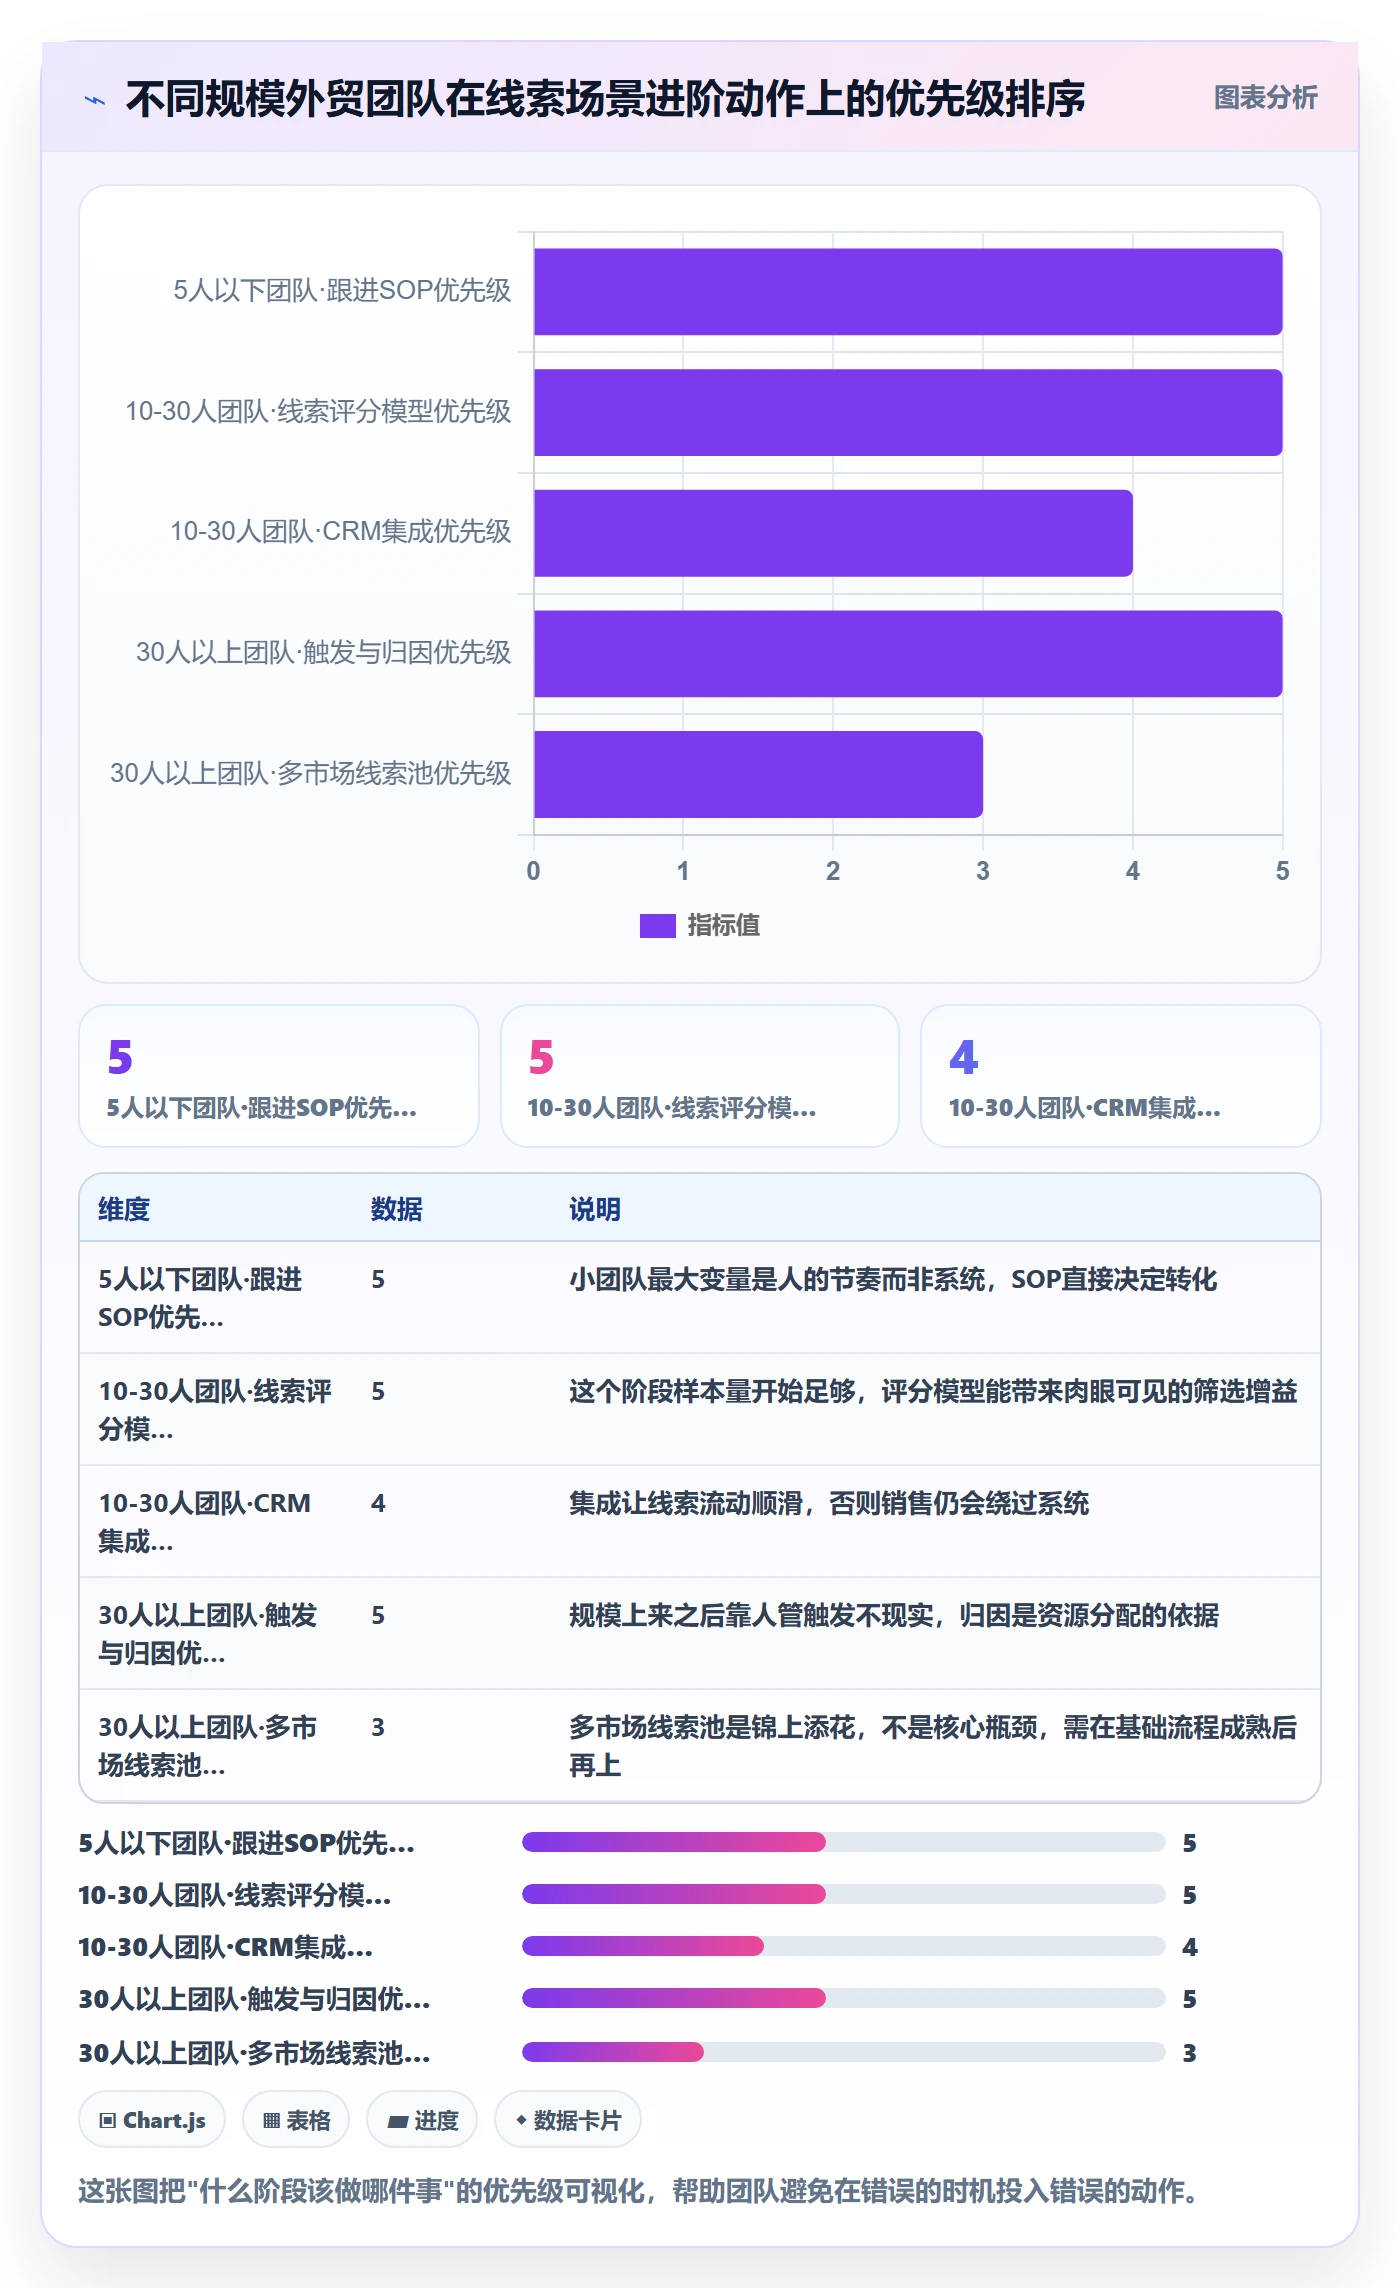Click the "说明" table column header

[595, 1209]
